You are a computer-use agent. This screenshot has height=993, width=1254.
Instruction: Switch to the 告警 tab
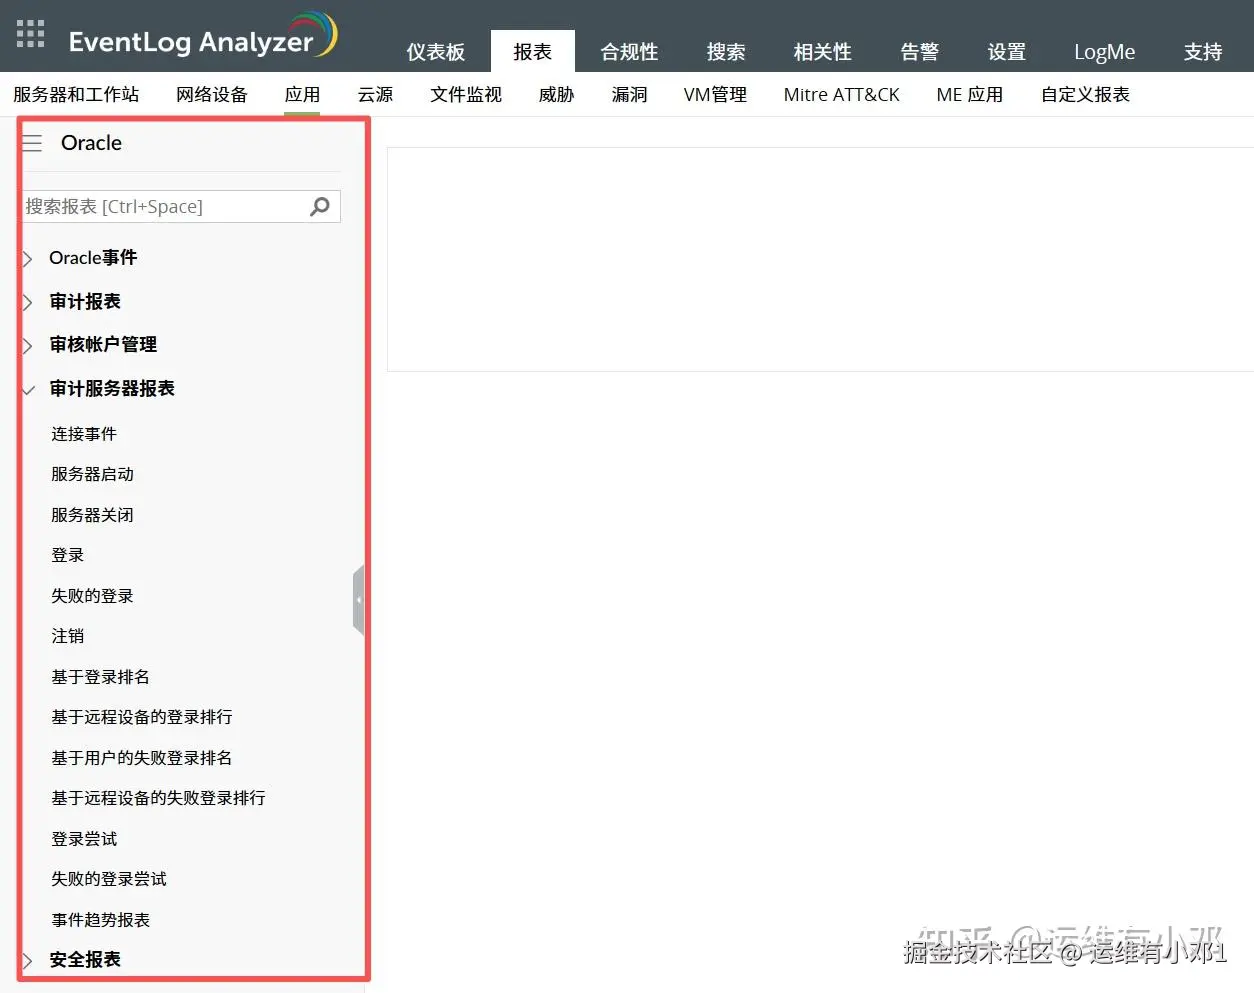coord(919,52)
